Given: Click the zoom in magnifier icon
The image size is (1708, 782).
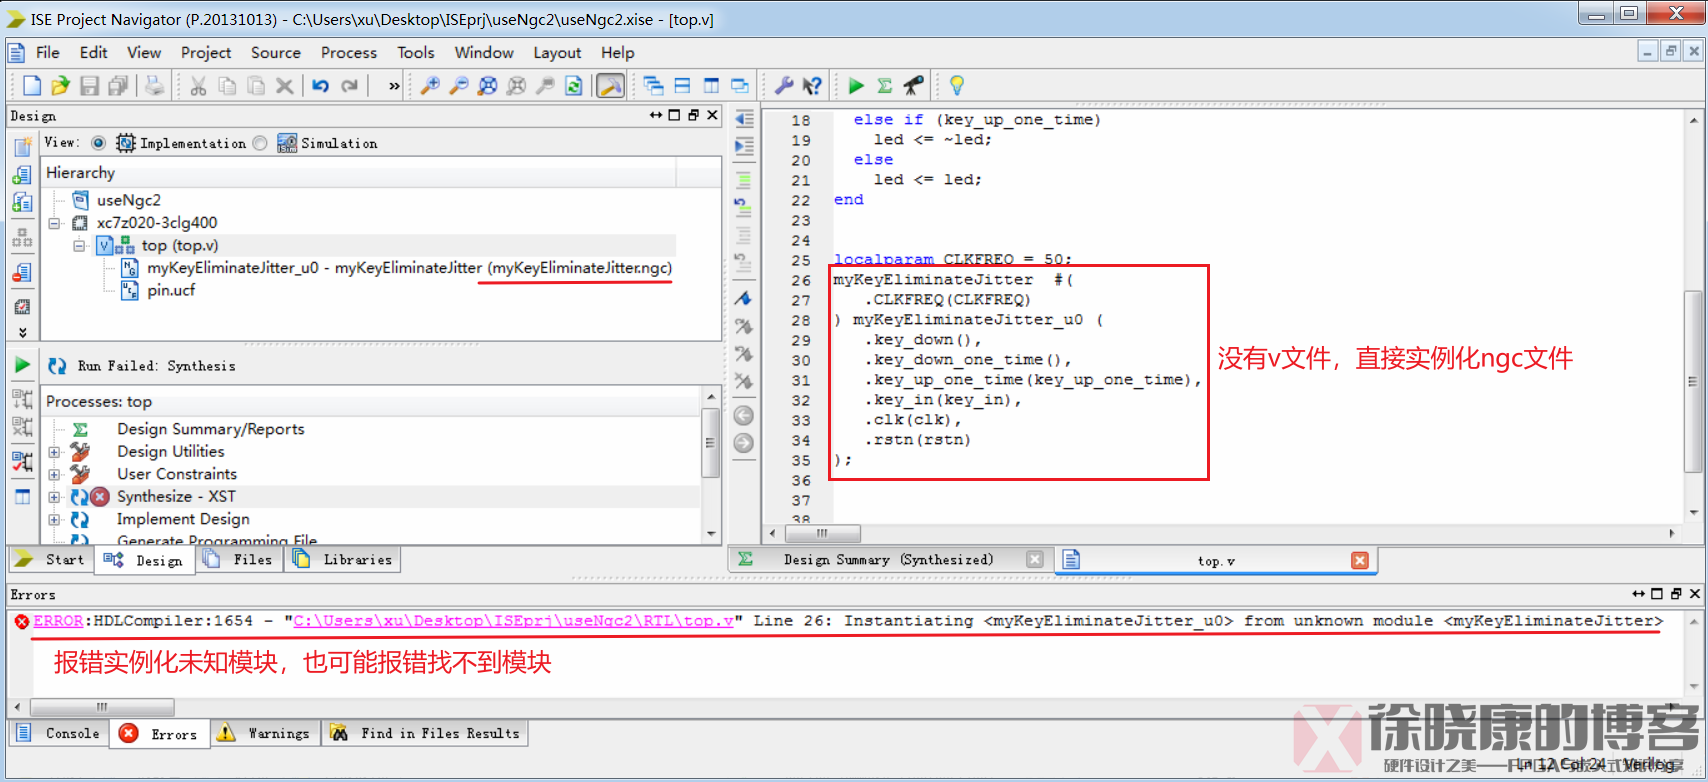Looking at the screenshot, I should click(430, 86).
